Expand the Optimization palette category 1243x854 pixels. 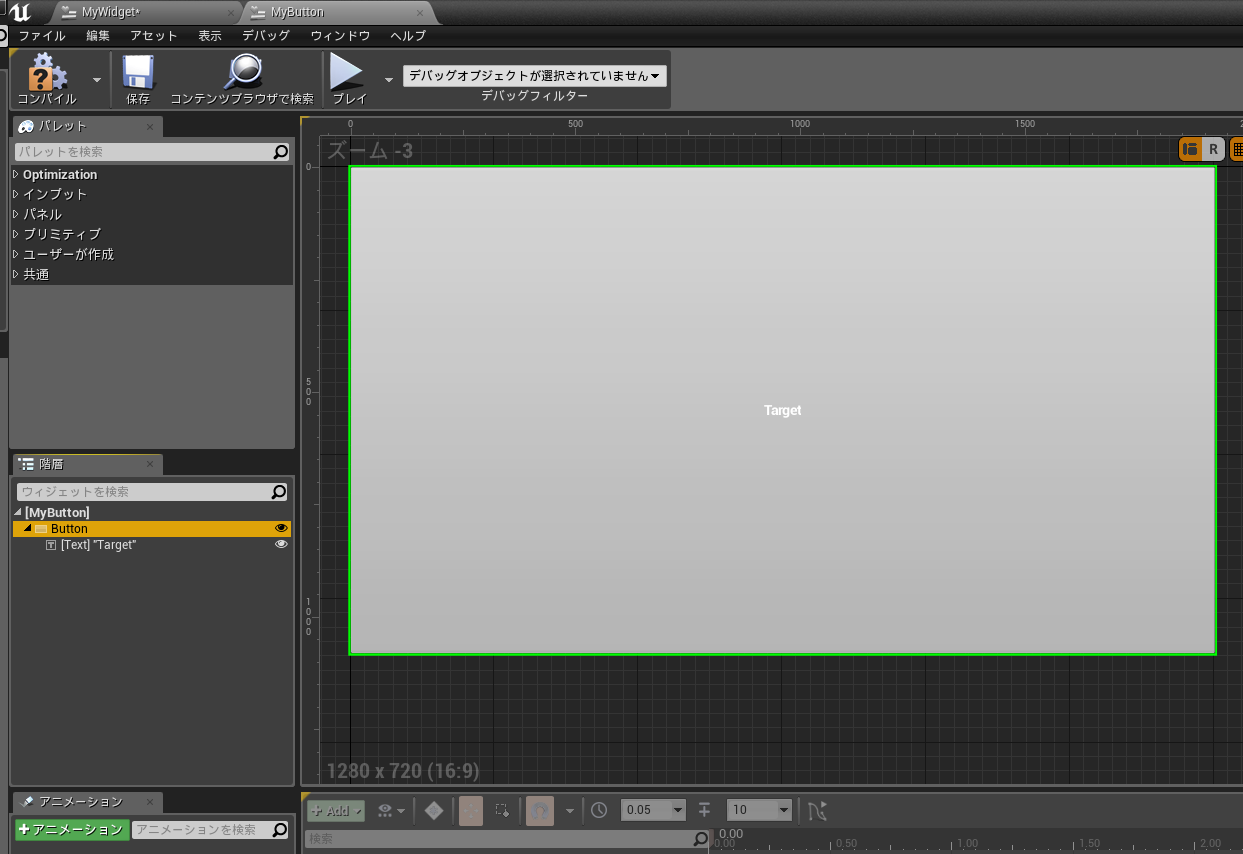pos(16,174)
